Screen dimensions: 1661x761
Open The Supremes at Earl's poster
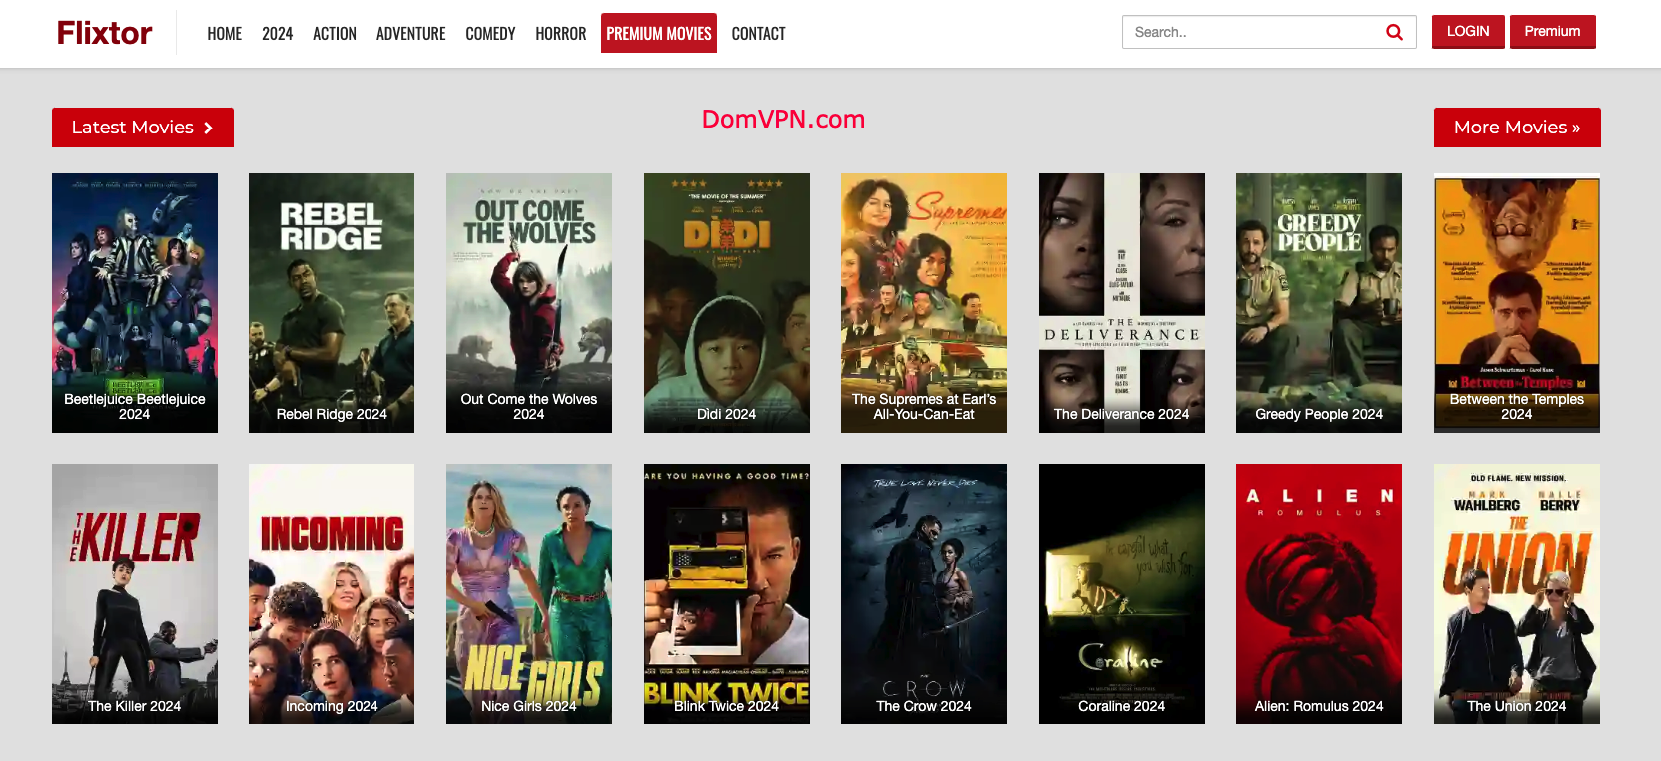924,303
